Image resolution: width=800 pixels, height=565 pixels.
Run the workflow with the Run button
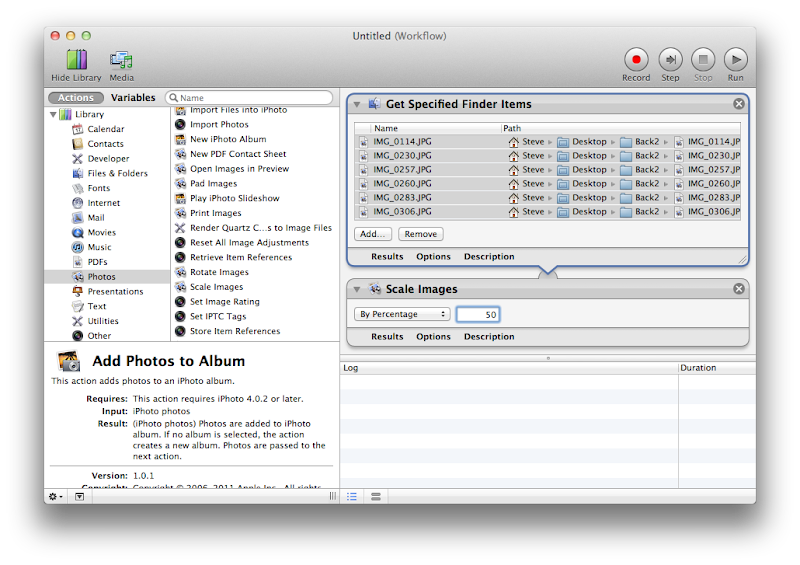coord(735,60)
